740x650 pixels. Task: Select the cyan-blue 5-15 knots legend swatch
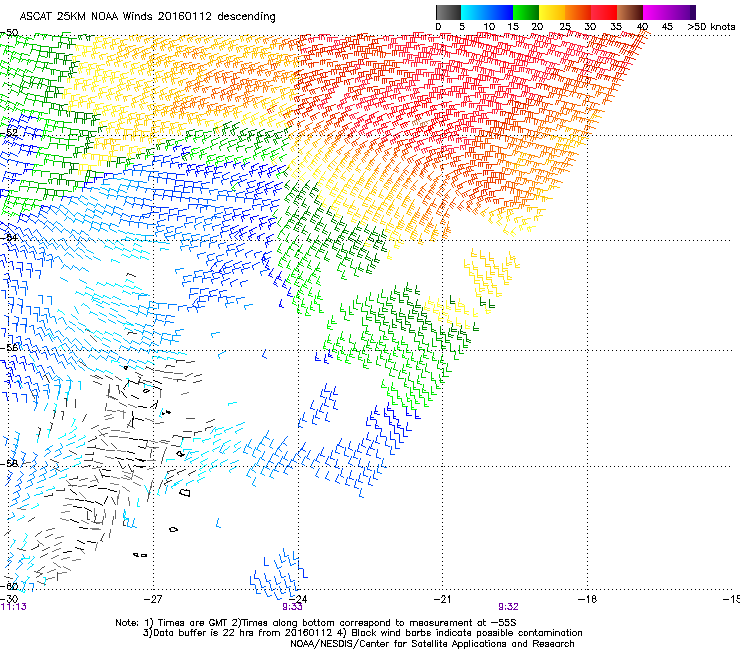coord(487,12)
